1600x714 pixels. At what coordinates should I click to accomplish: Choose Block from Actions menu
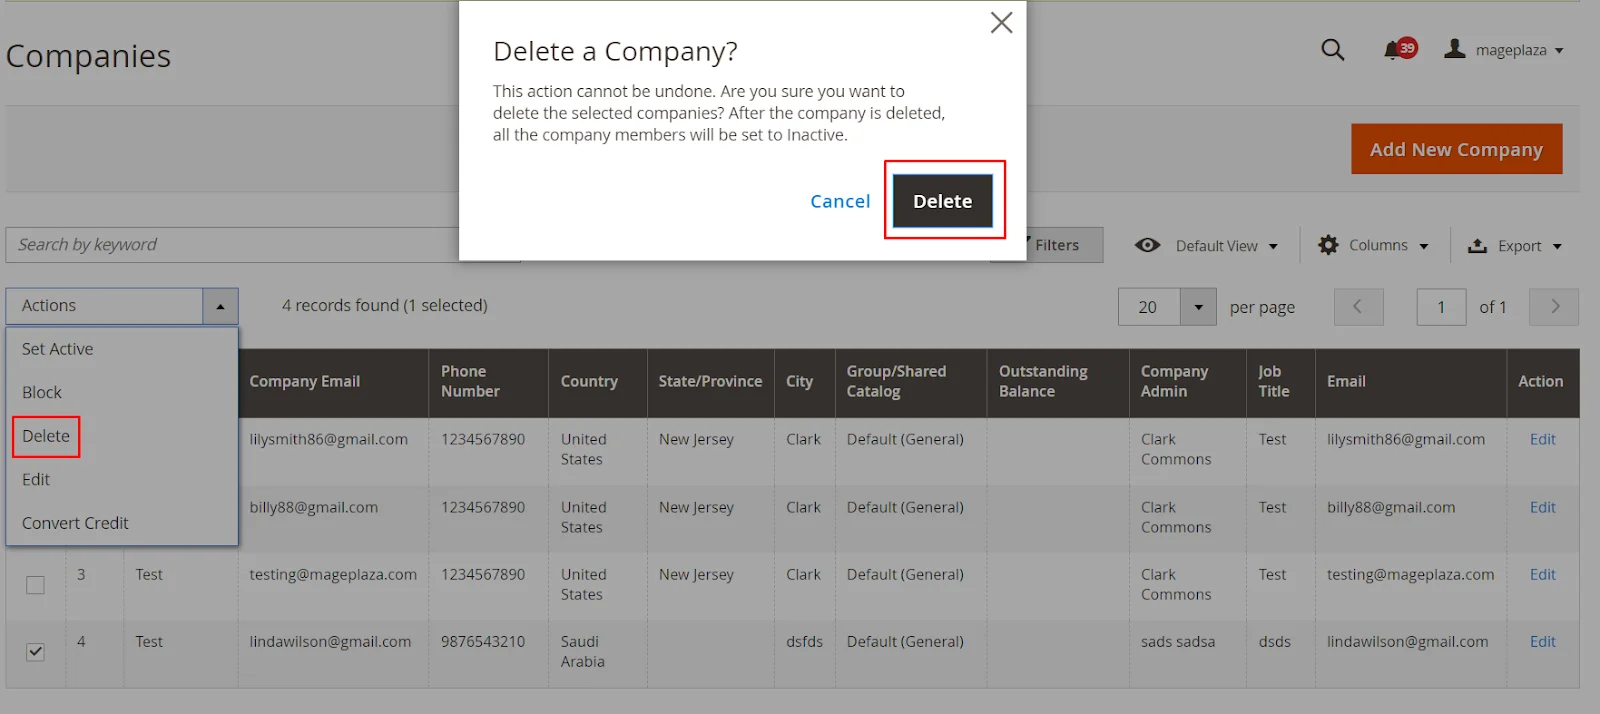click(122, 393)
